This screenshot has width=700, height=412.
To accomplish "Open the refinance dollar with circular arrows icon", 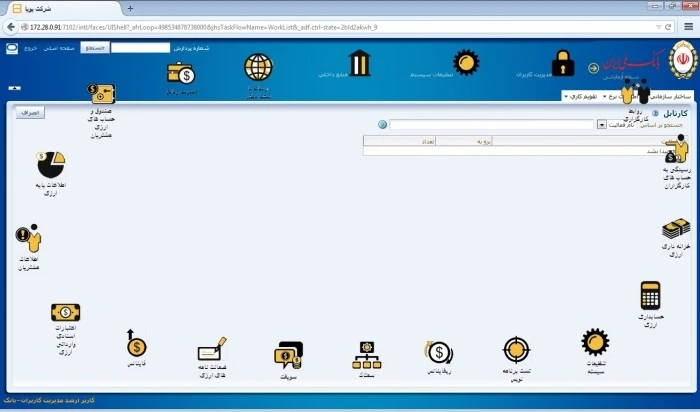I will point(439,352).
